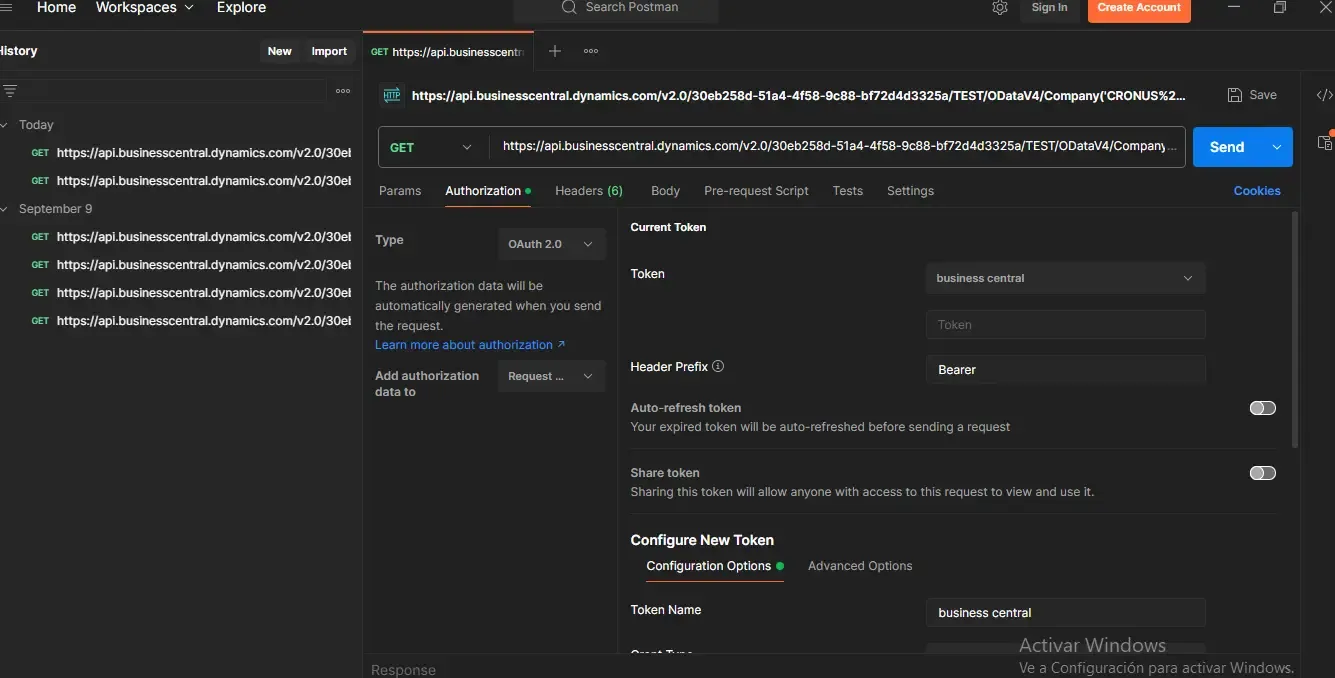Switch to the Headers (6) tab
This screenshot has width=1335, height=678.
pyautogui.click(x=588, y=191)
